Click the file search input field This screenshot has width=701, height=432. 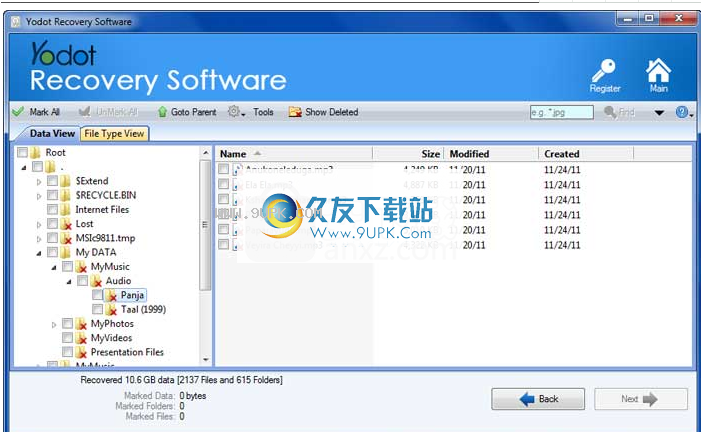[562, 112]
